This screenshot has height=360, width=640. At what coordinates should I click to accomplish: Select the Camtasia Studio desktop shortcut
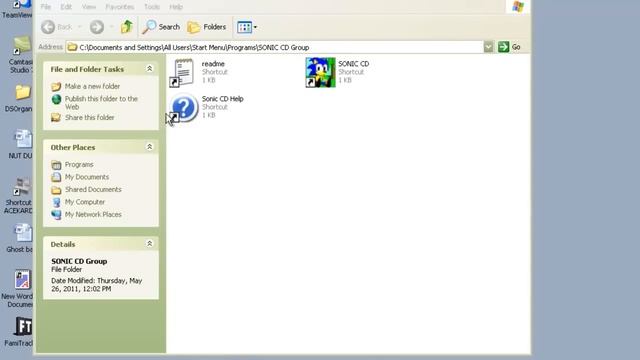tap(21, 55)
